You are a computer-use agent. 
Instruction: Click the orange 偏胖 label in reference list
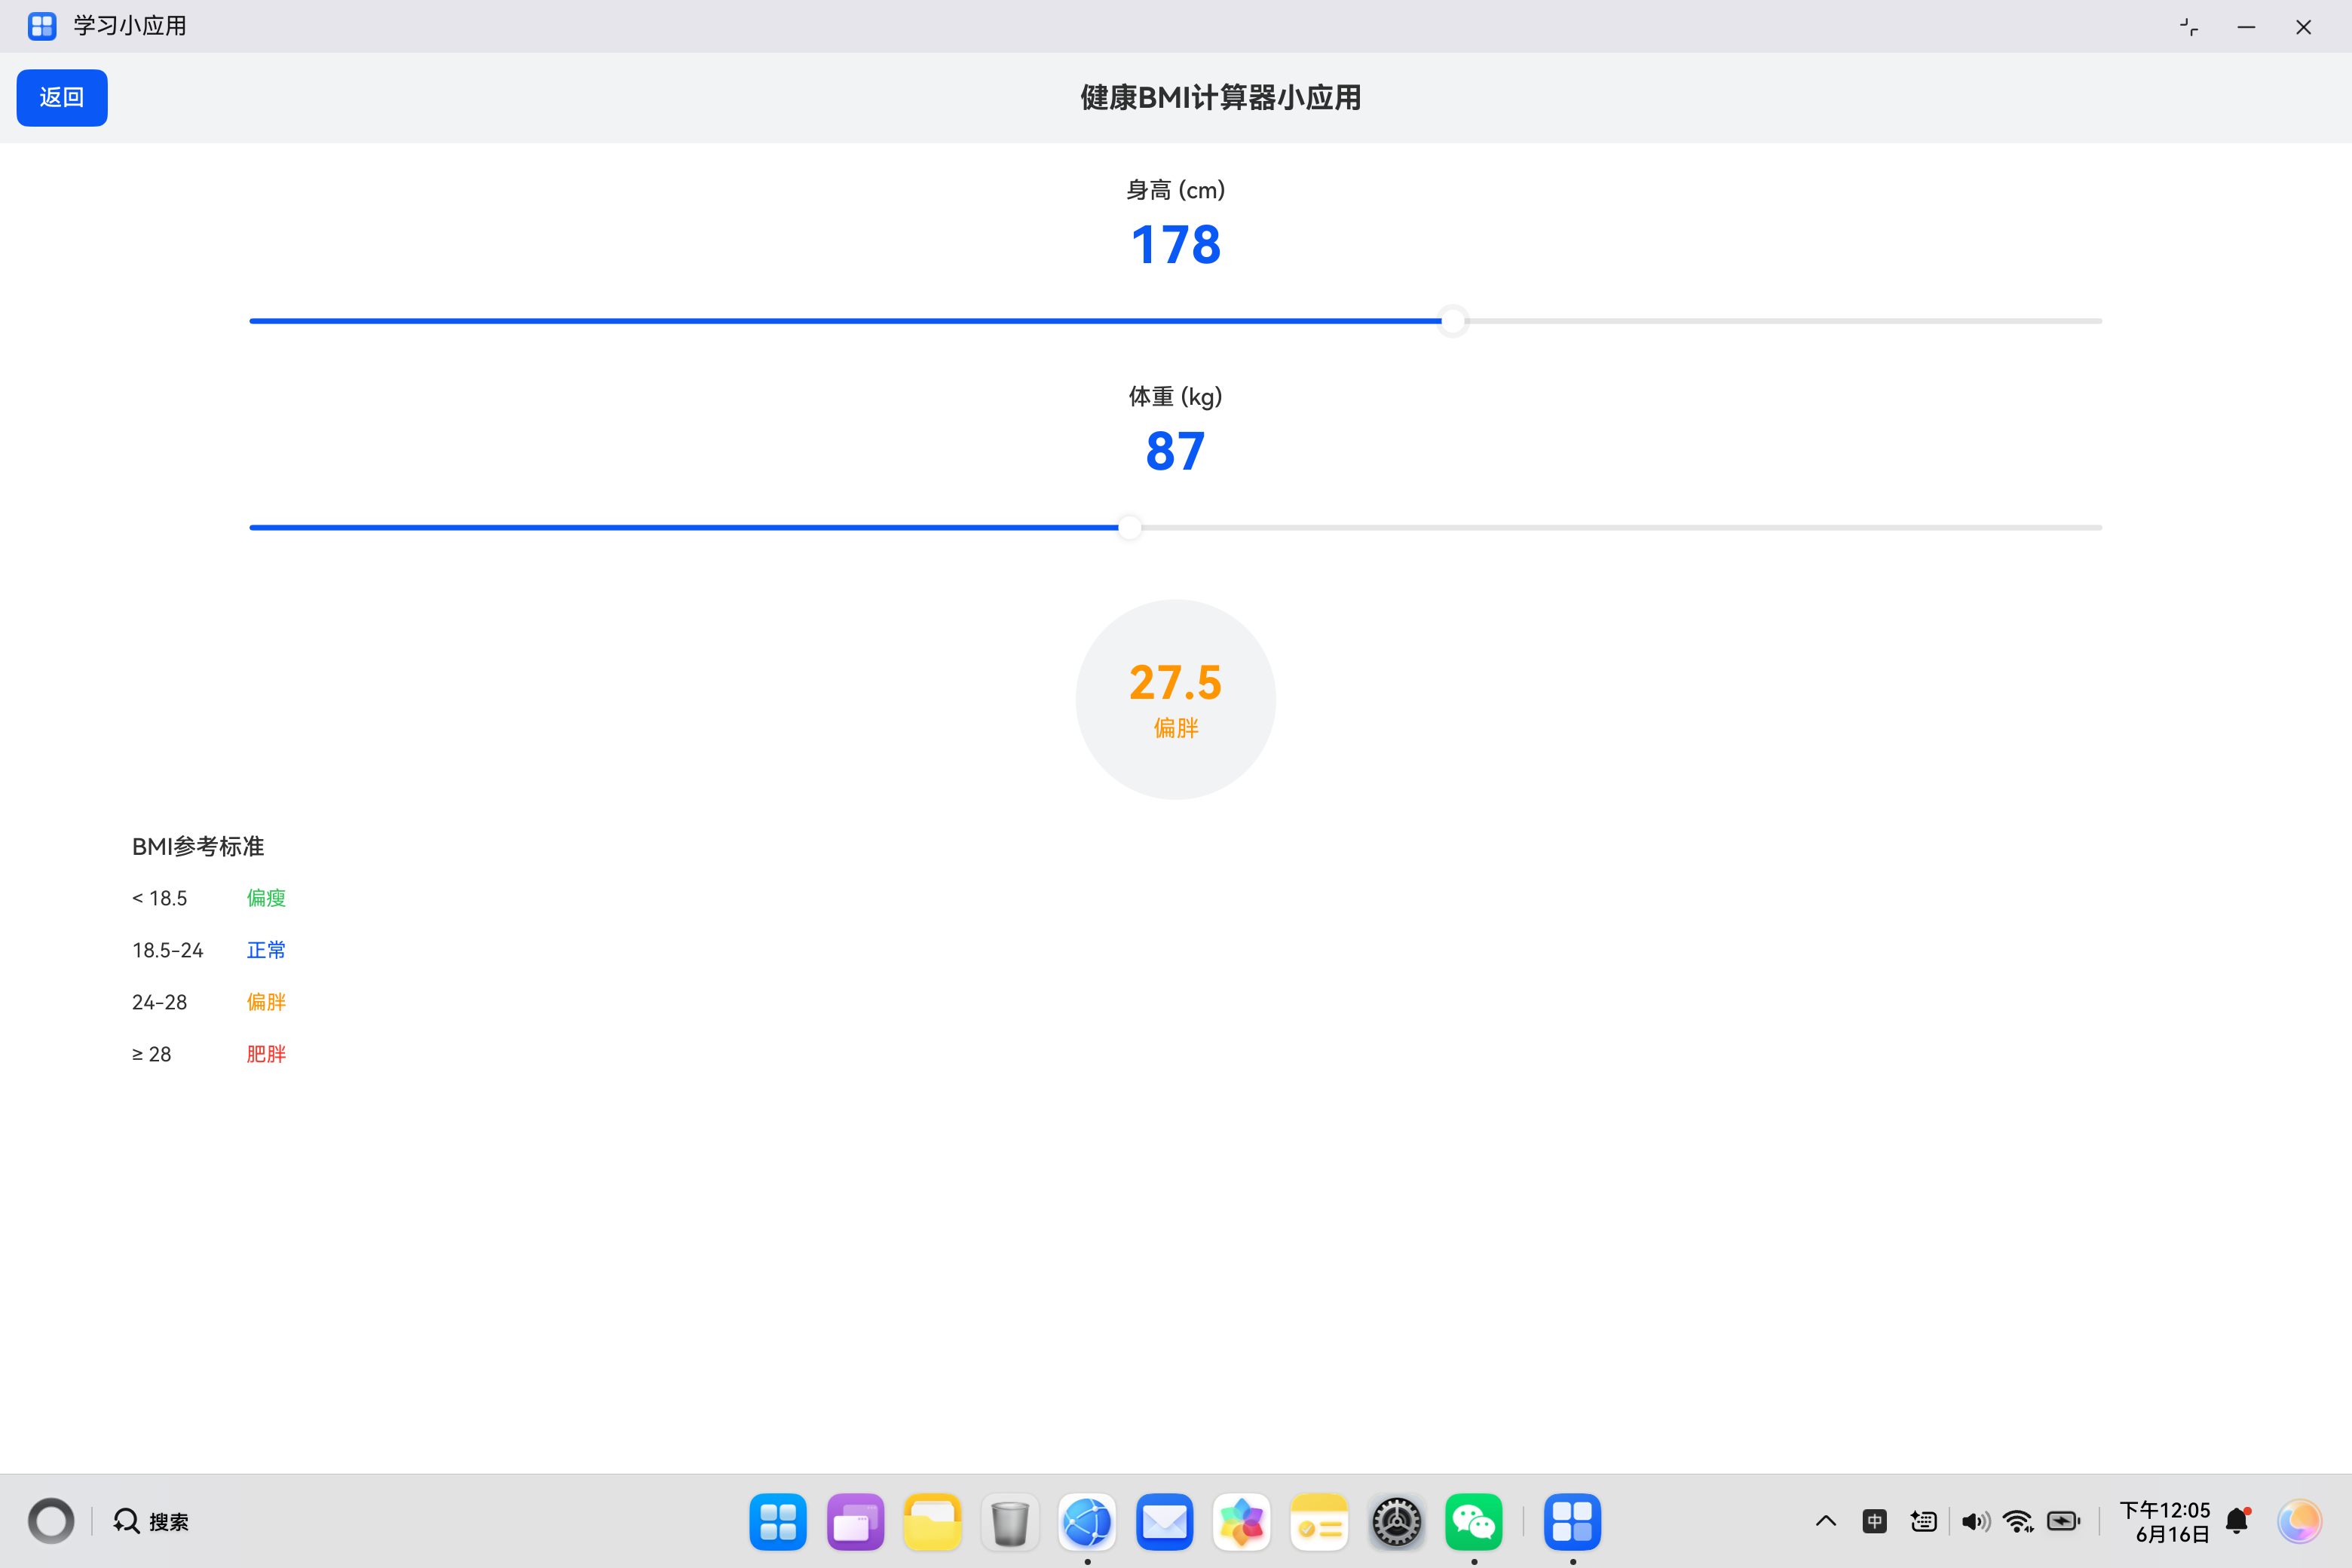(x=266, y=1002)
